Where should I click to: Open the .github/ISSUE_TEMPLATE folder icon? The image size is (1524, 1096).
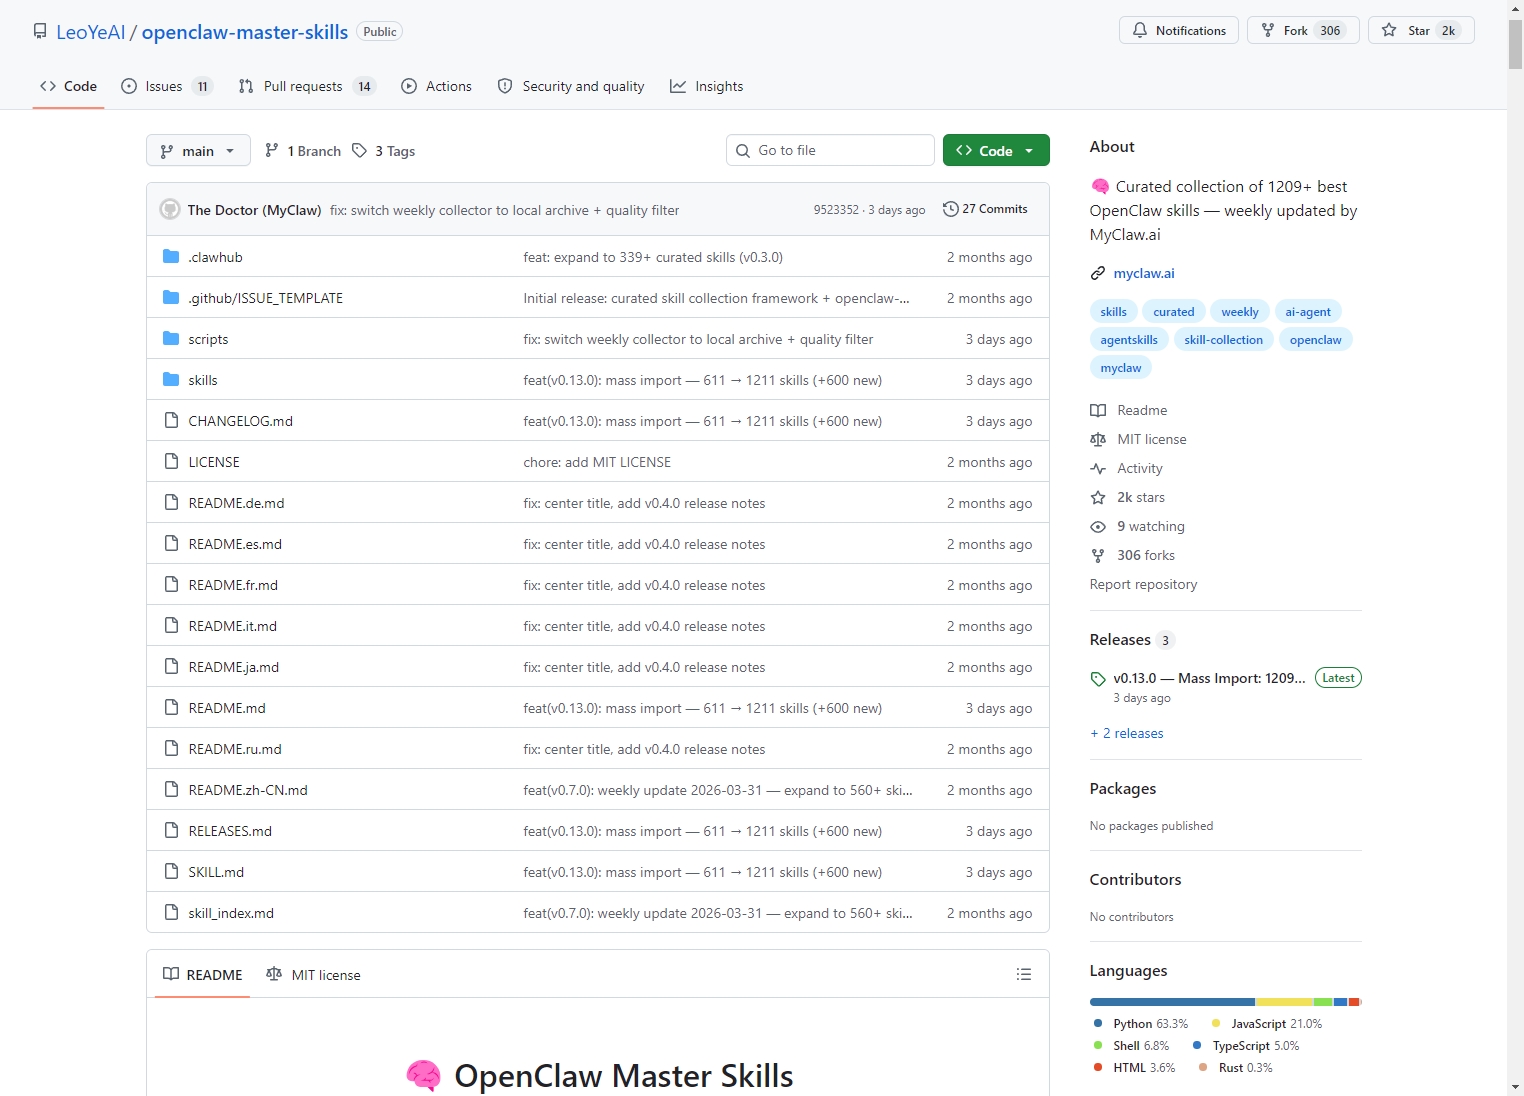pyautogui.click(x=171, y=298)
